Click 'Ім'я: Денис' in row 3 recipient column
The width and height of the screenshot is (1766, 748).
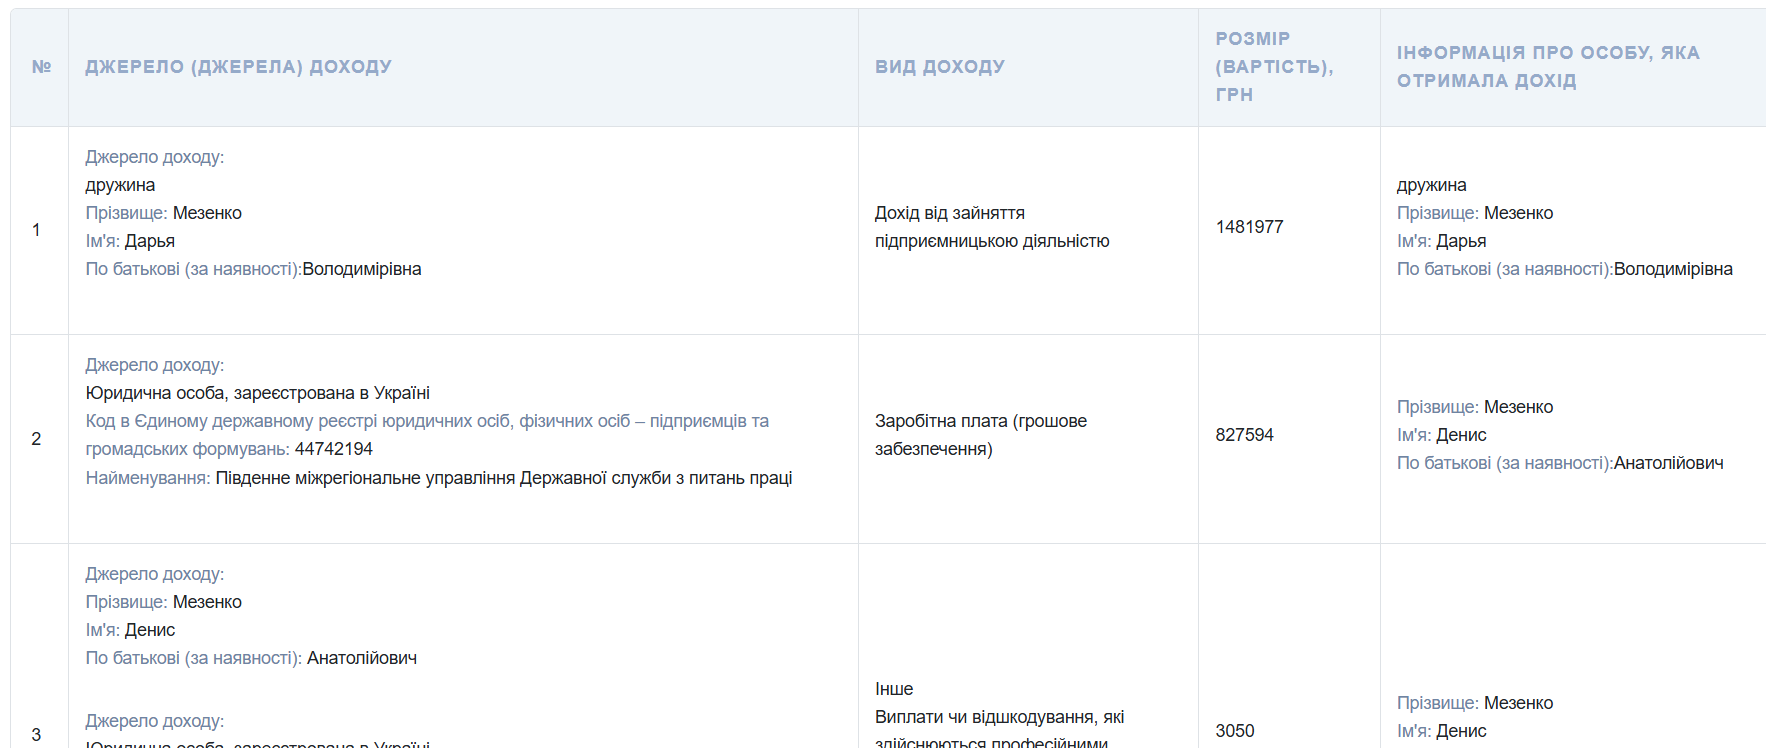coord(1441,731)
